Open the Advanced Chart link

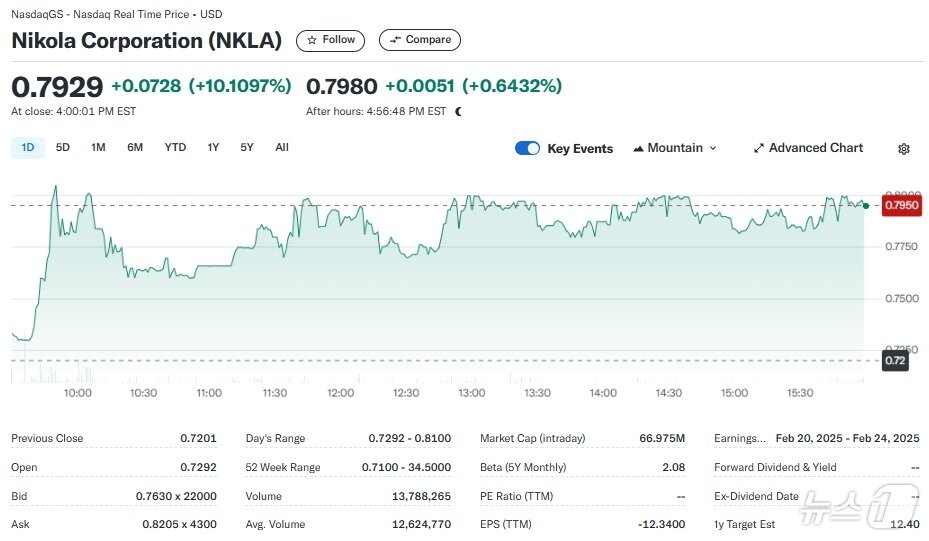pyautogui.click(x=815, y=148)
